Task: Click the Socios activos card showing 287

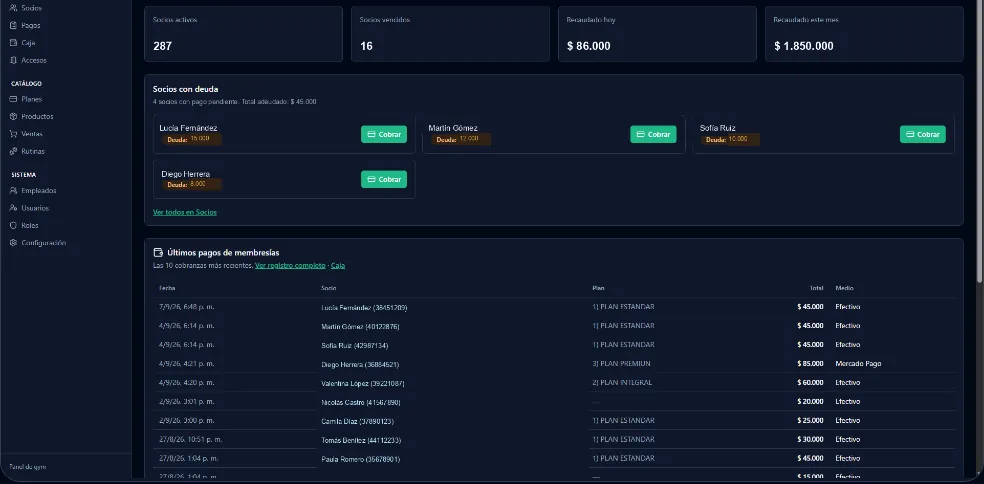Action: tap(243, 34)
